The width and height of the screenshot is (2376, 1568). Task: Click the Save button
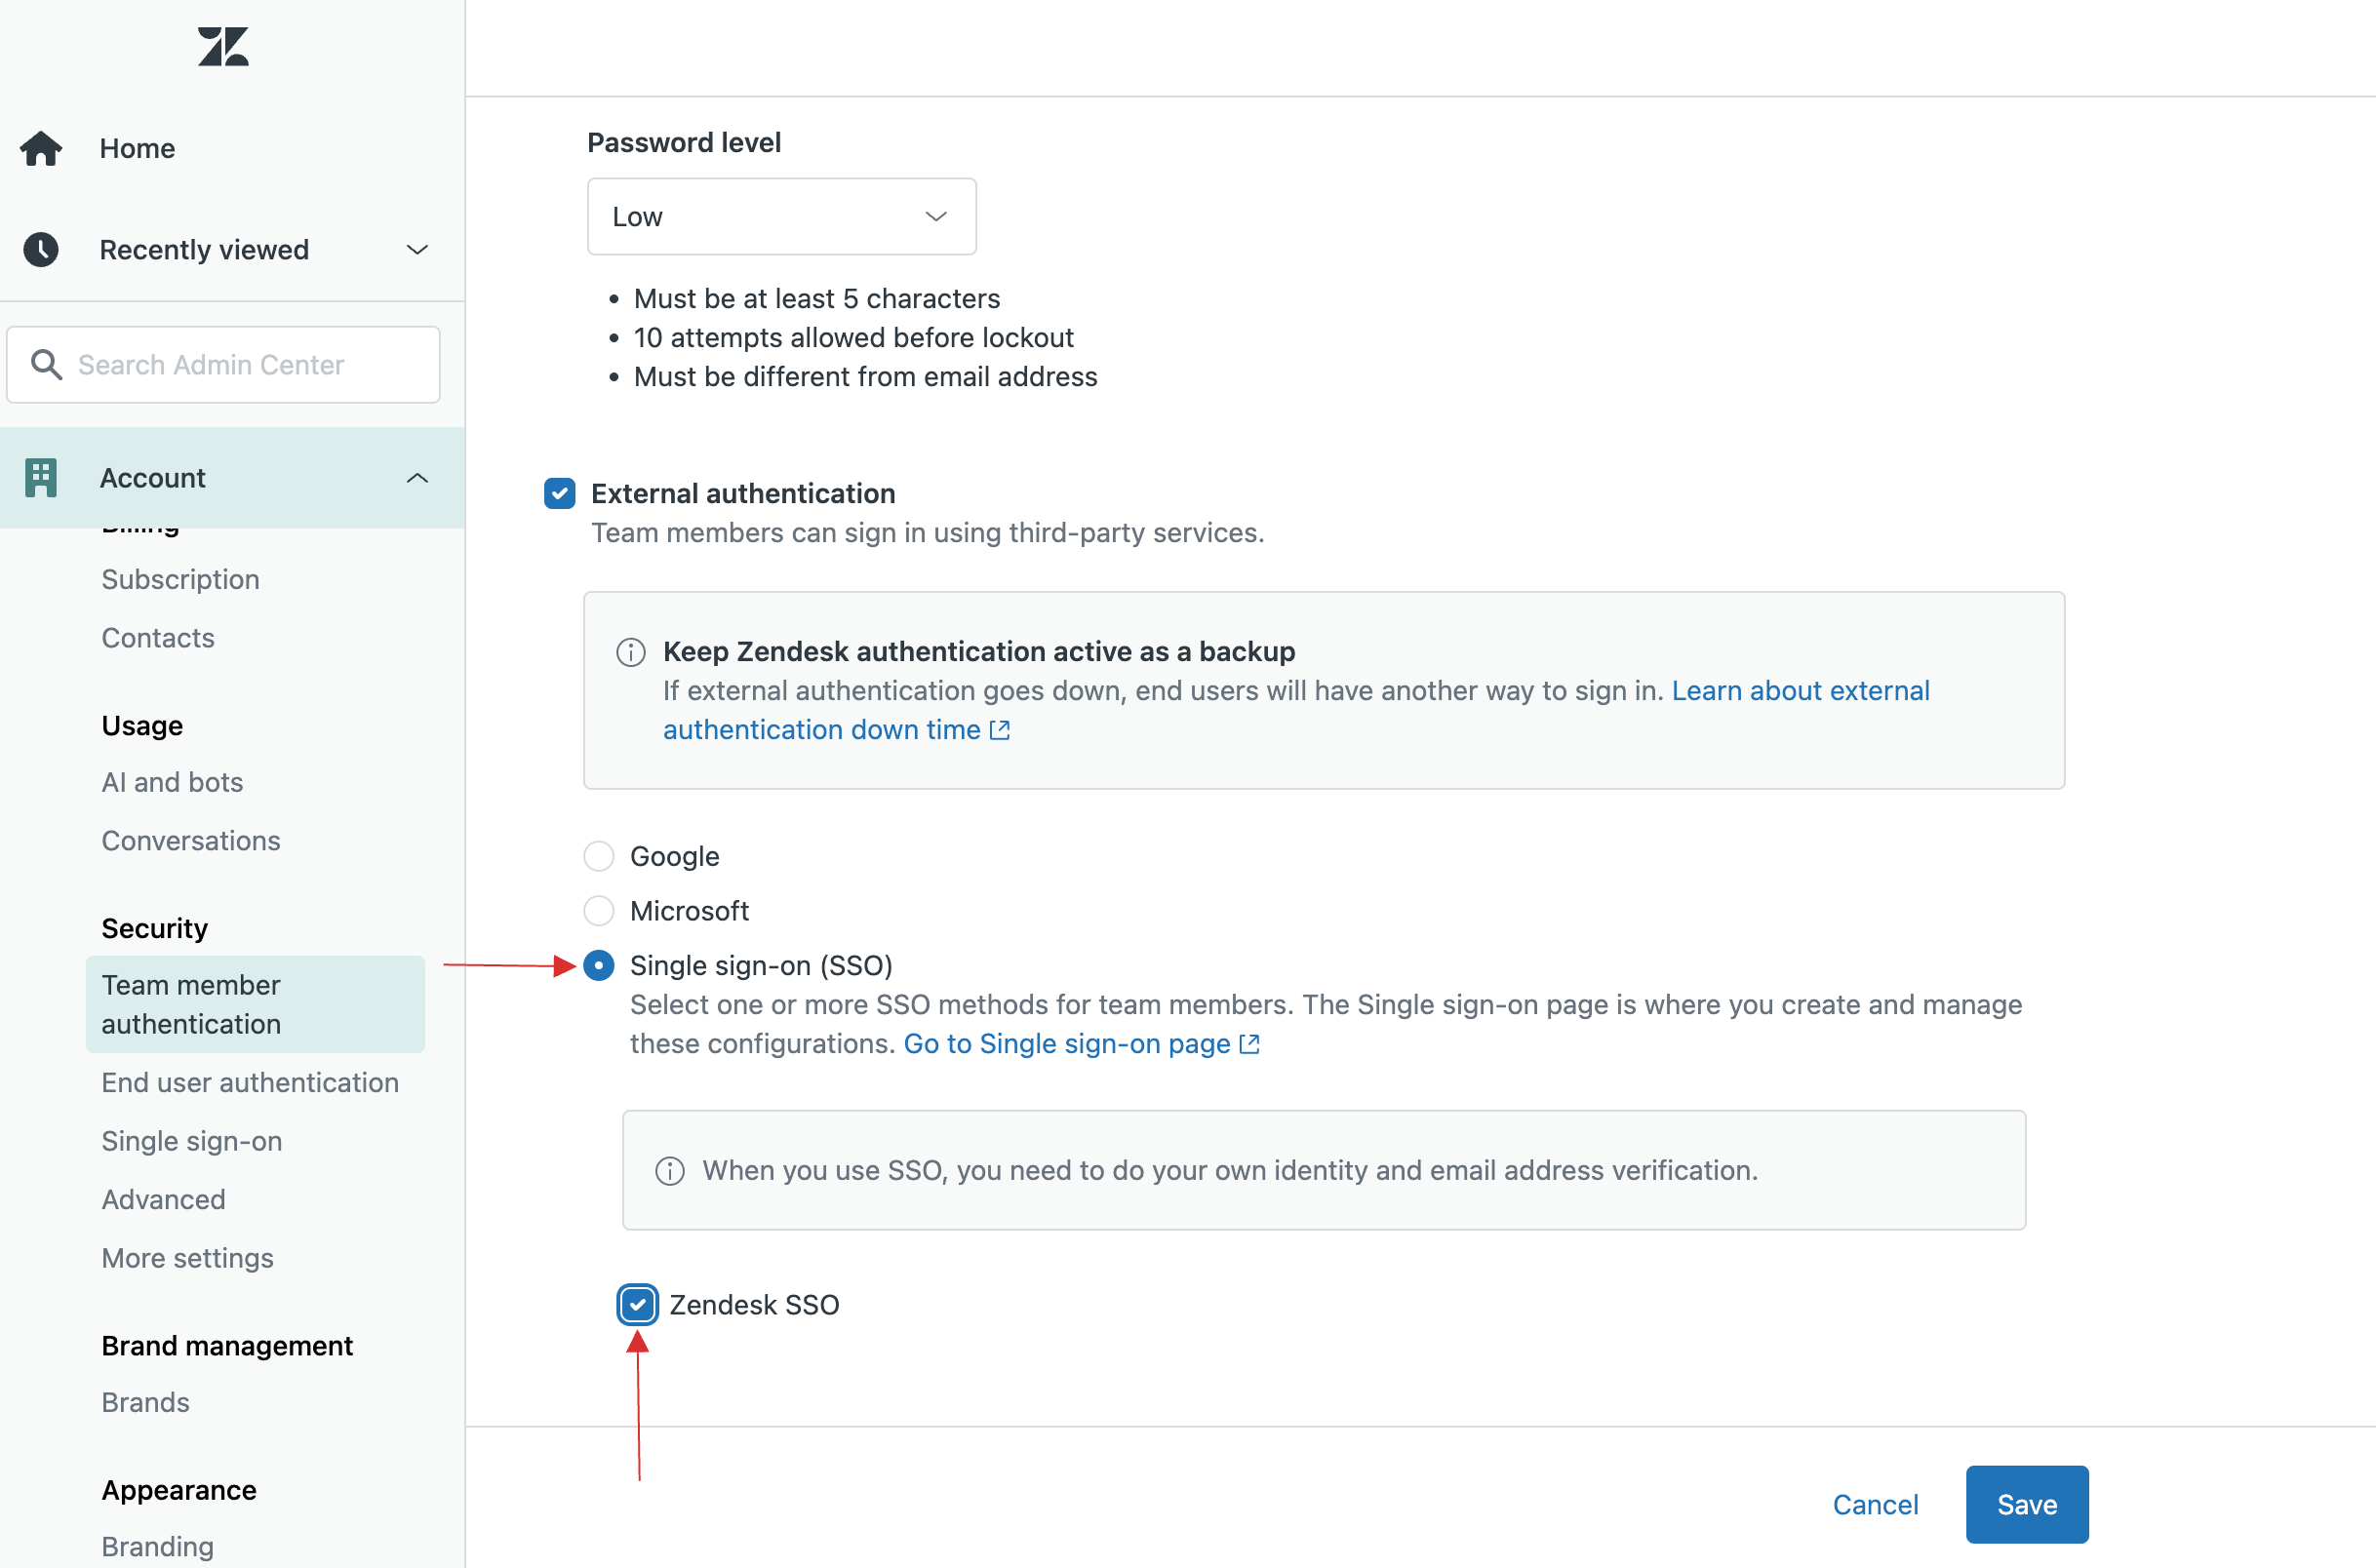click(2027, 1505)
